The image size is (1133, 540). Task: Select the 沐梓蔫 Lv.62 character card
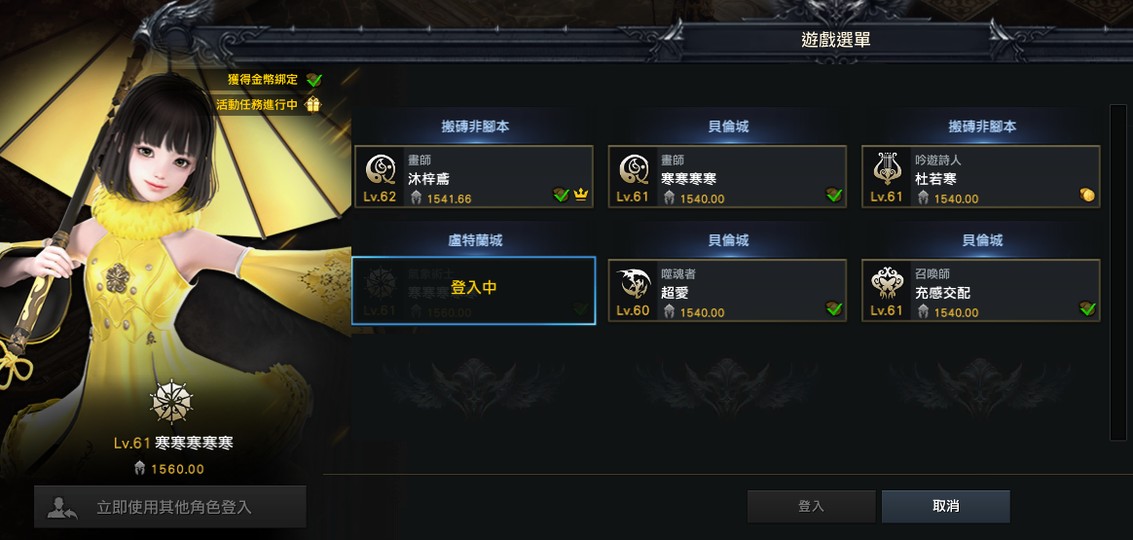(x=474, y=176)
